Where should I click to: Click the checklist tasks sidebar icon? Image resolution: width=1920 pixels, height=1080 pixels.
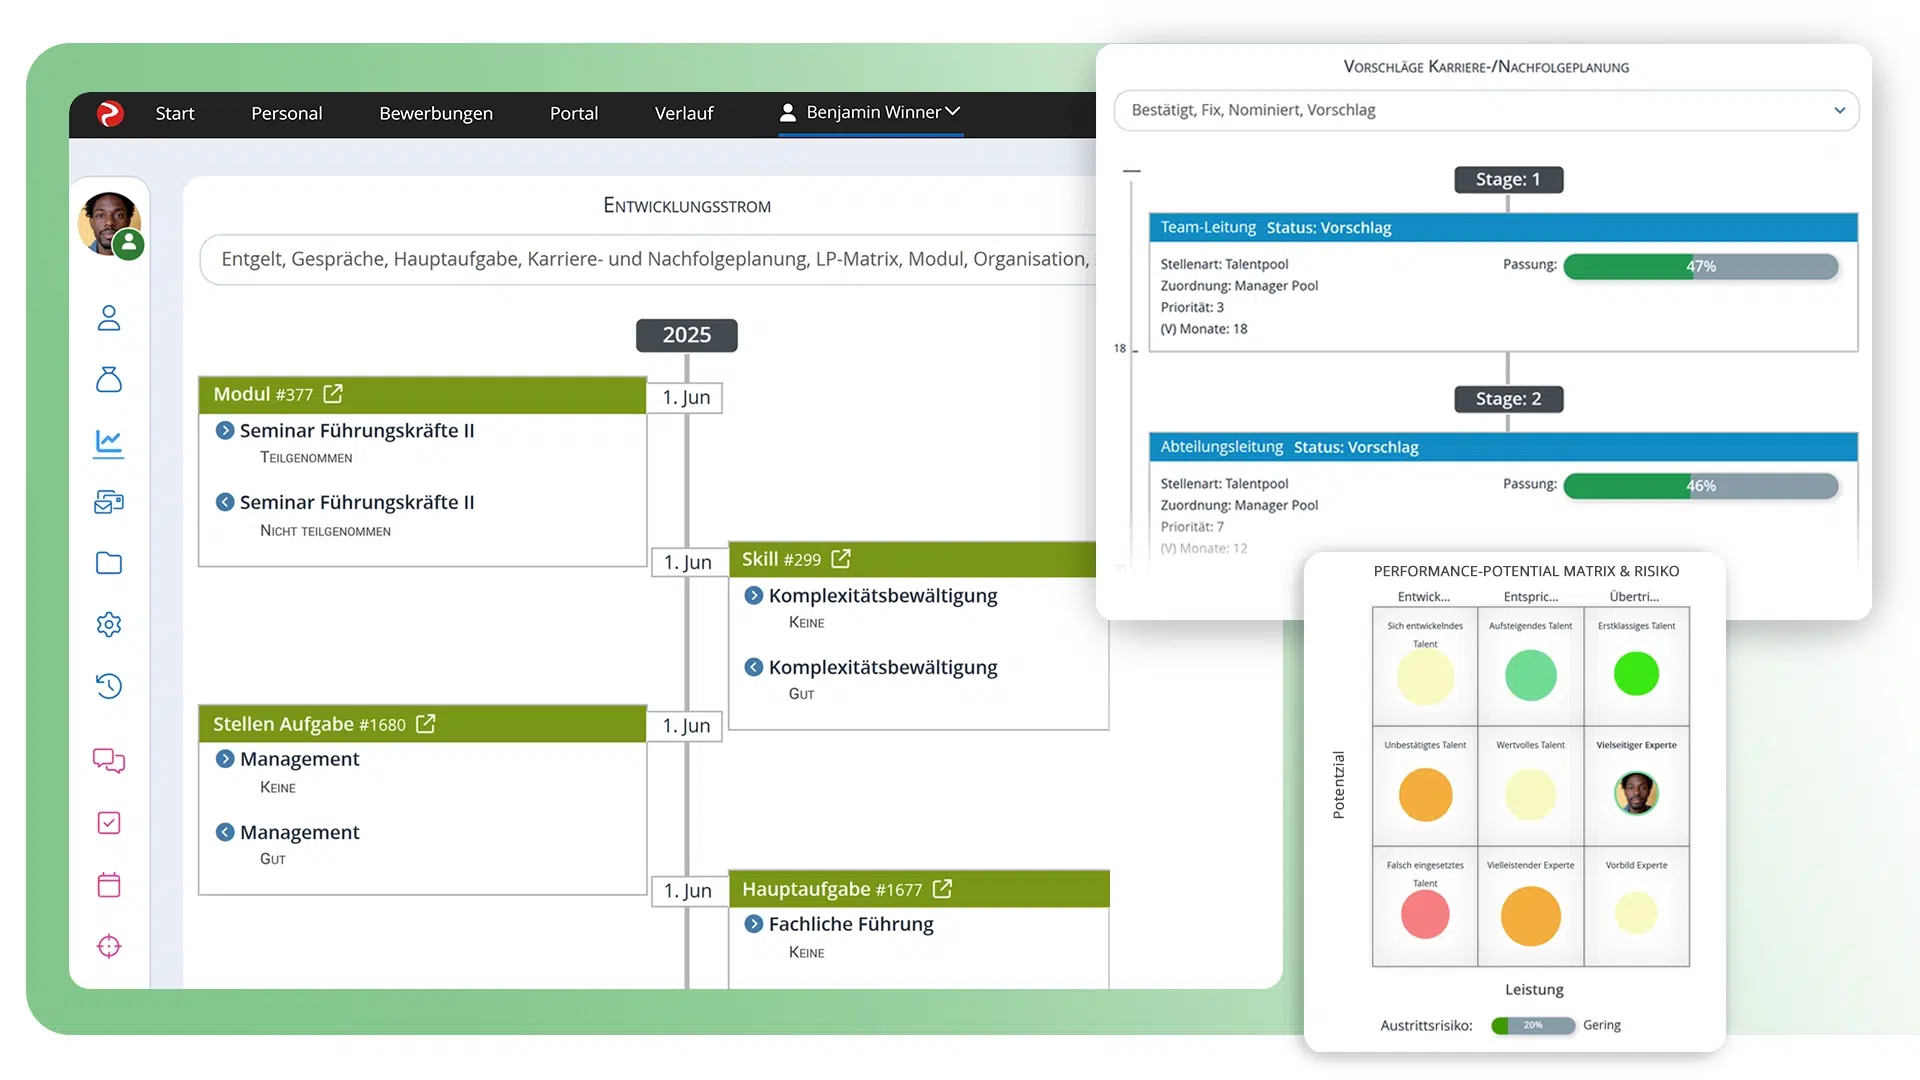pos(109,823)
